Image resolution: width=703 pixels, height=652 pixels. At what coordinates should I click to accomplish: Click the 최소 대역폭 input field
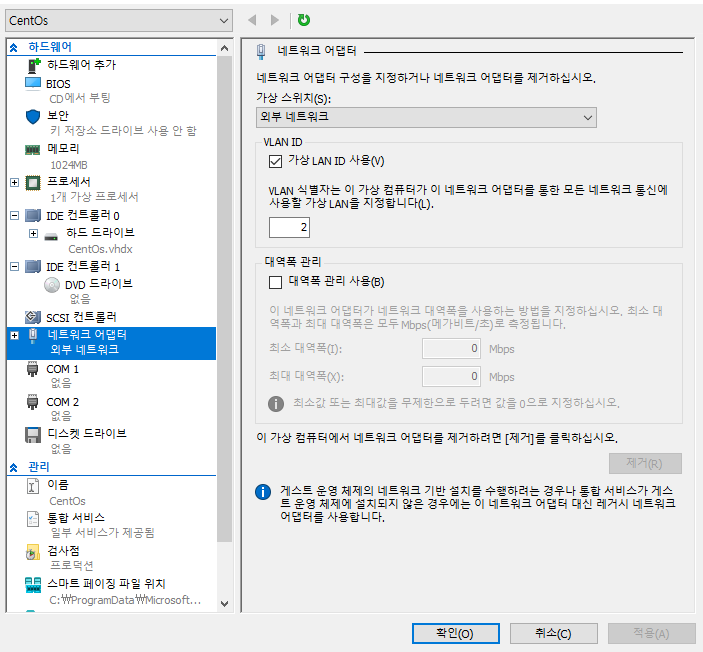pyautogui.click(x=451, y=349)
